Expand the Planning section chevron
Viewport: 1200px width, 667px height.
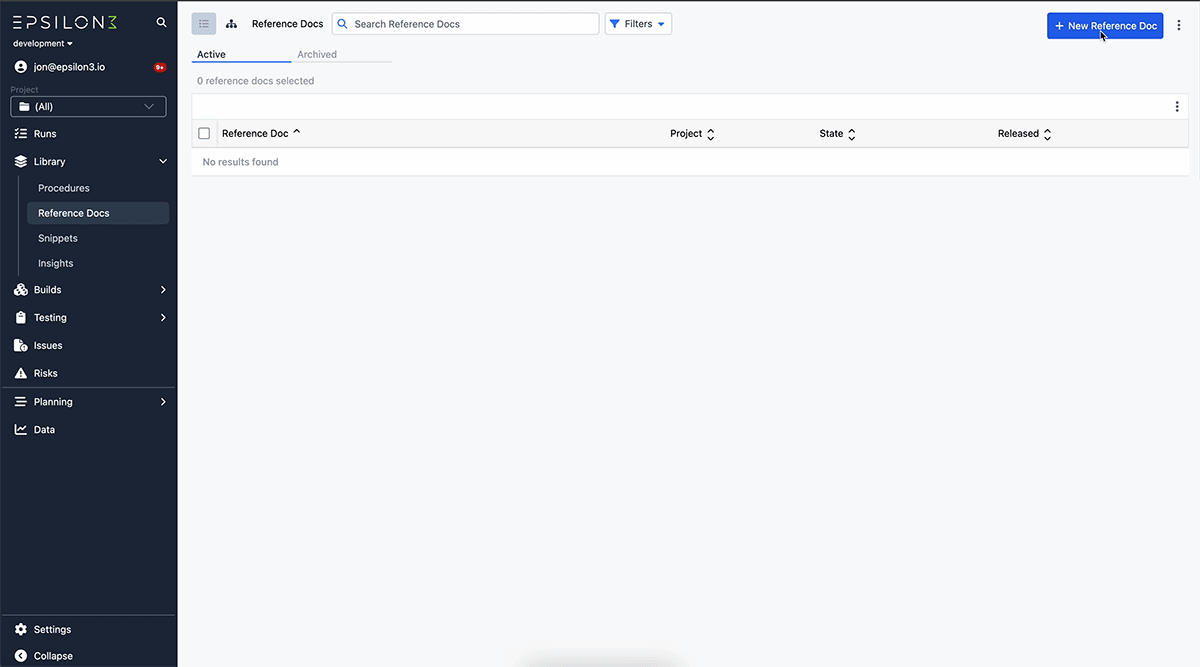163,402
